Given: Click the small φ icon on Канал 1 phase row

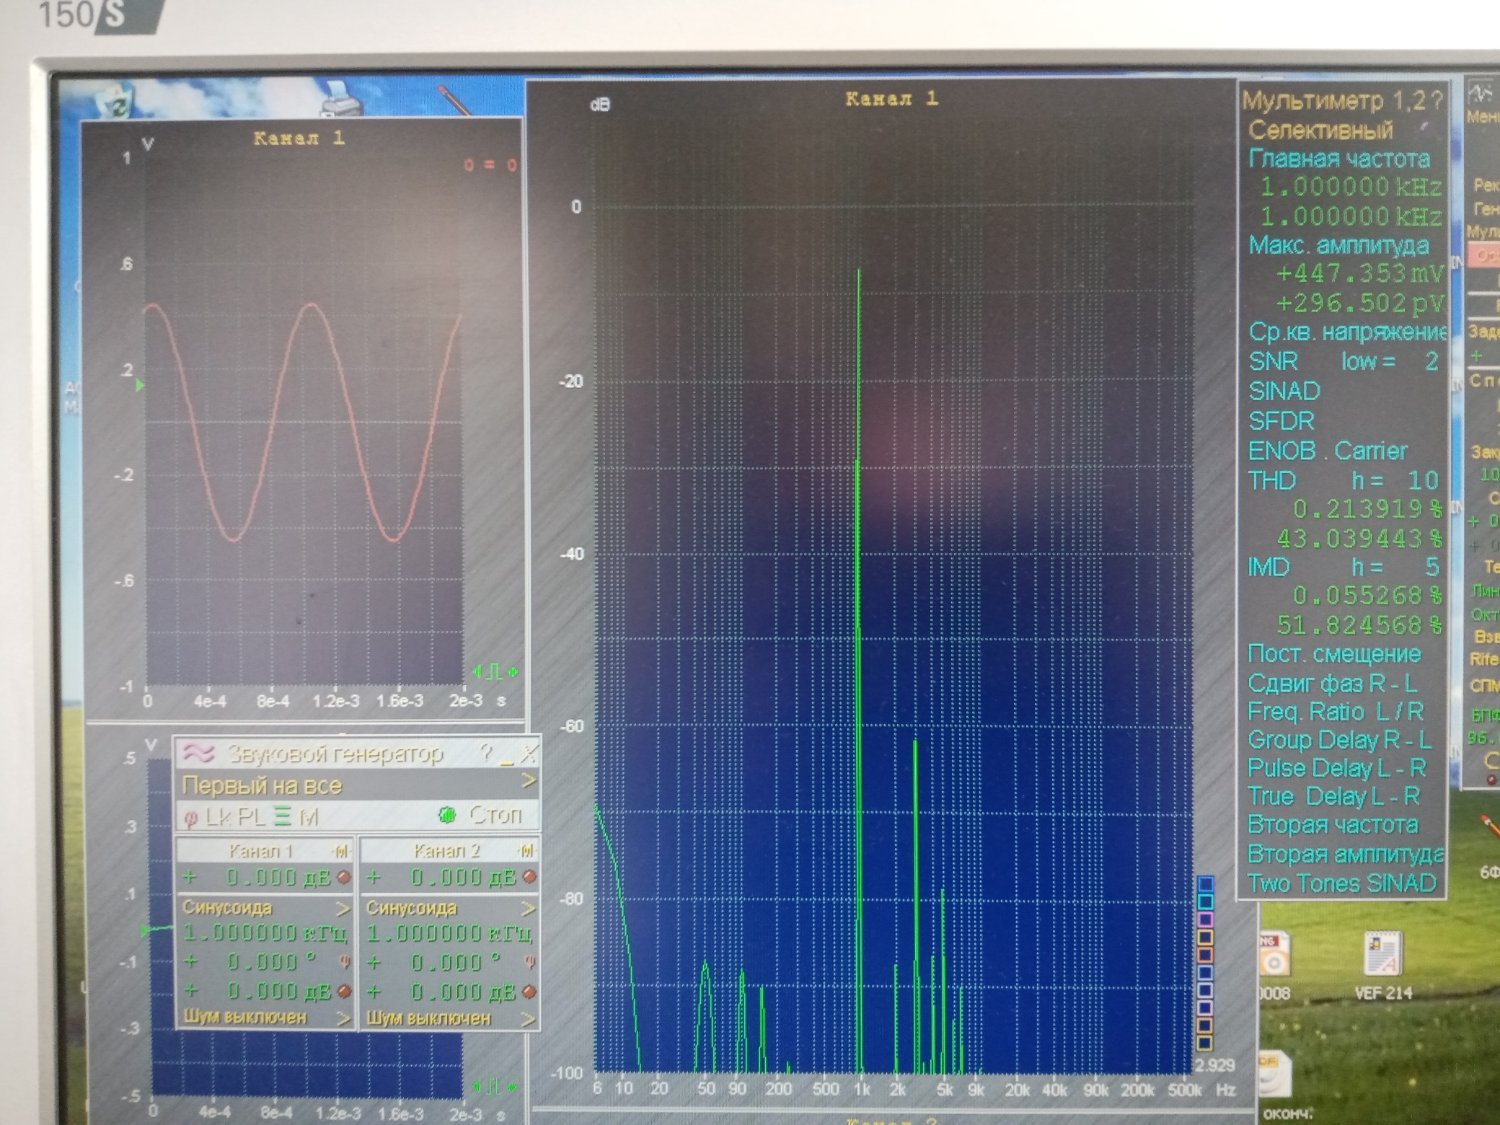Looking at the screenshot, I should click(345, 962).
